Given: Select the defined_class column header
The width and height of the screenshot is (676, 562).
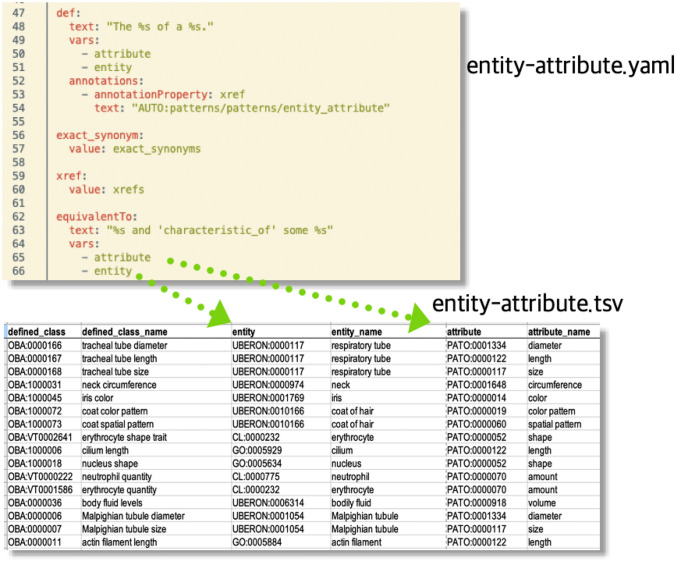Looking at the screenshot, I should pyautogui.click(x=36, y=331).
